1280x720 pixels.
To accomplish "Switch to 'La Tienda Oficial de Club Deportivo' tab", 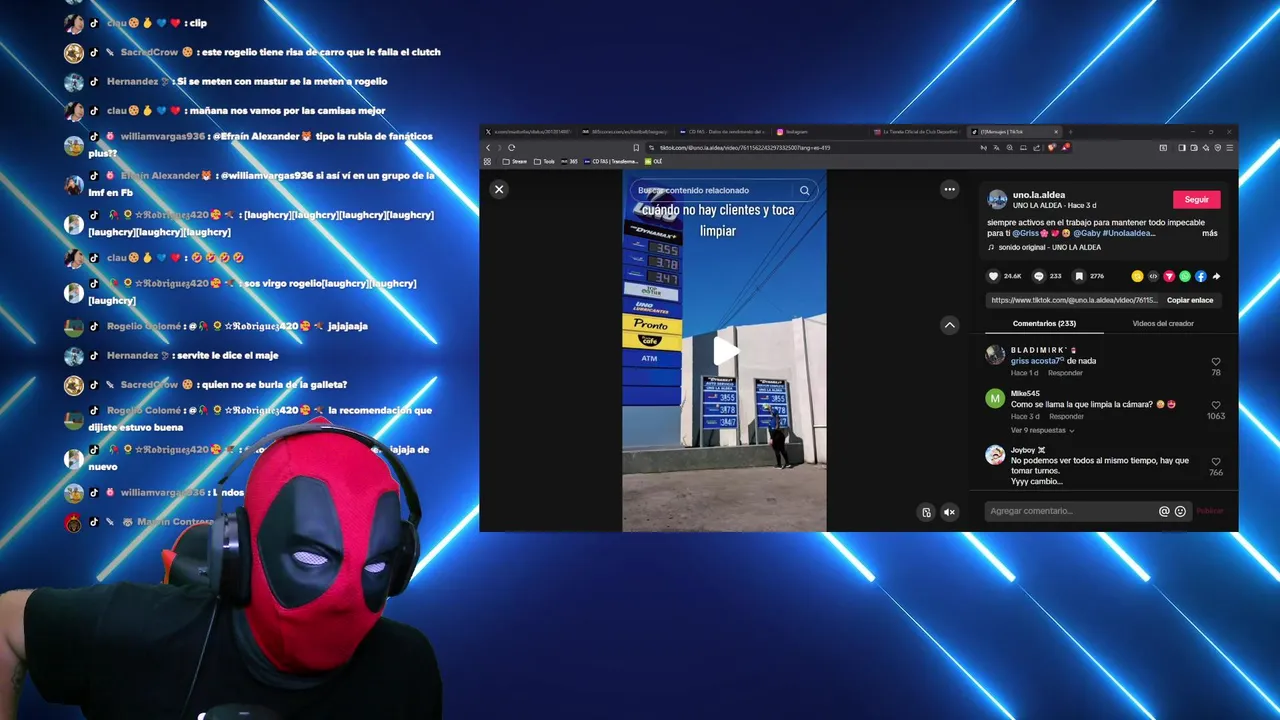I will 915,132.
